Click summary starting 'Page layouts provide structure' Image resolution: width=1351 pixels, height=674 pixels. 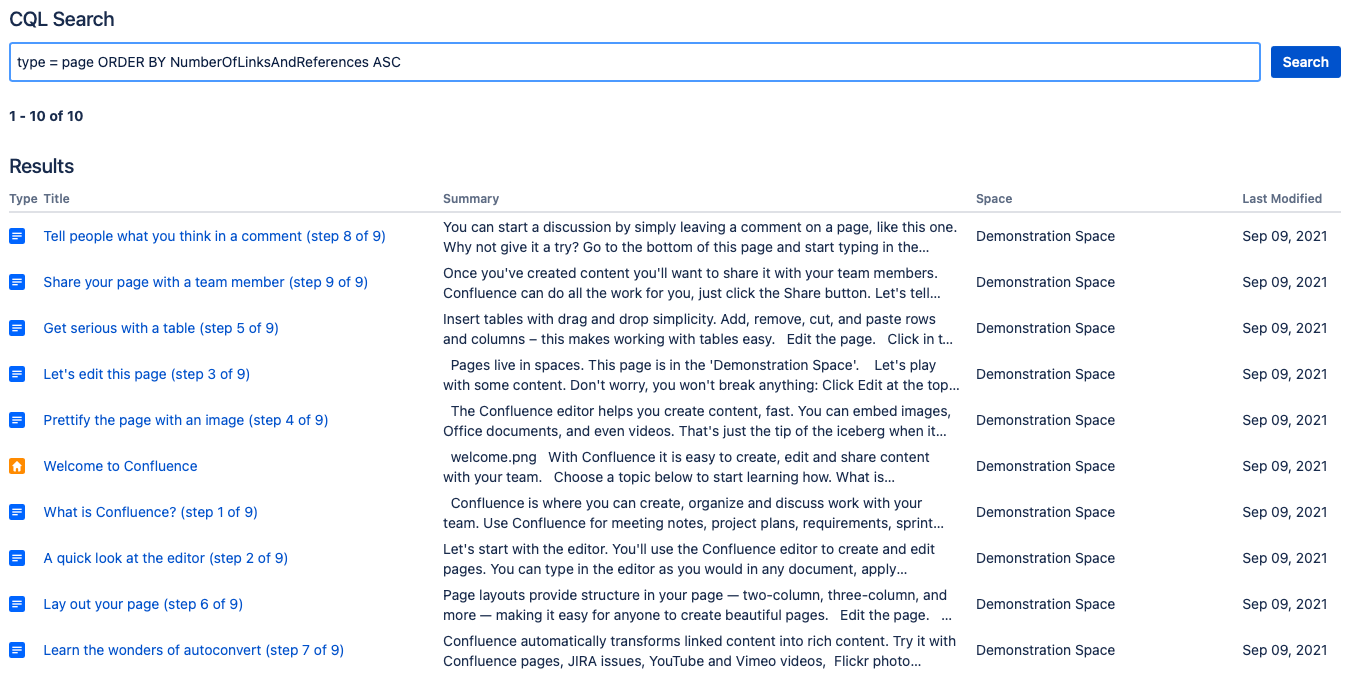tap(697, 605)
